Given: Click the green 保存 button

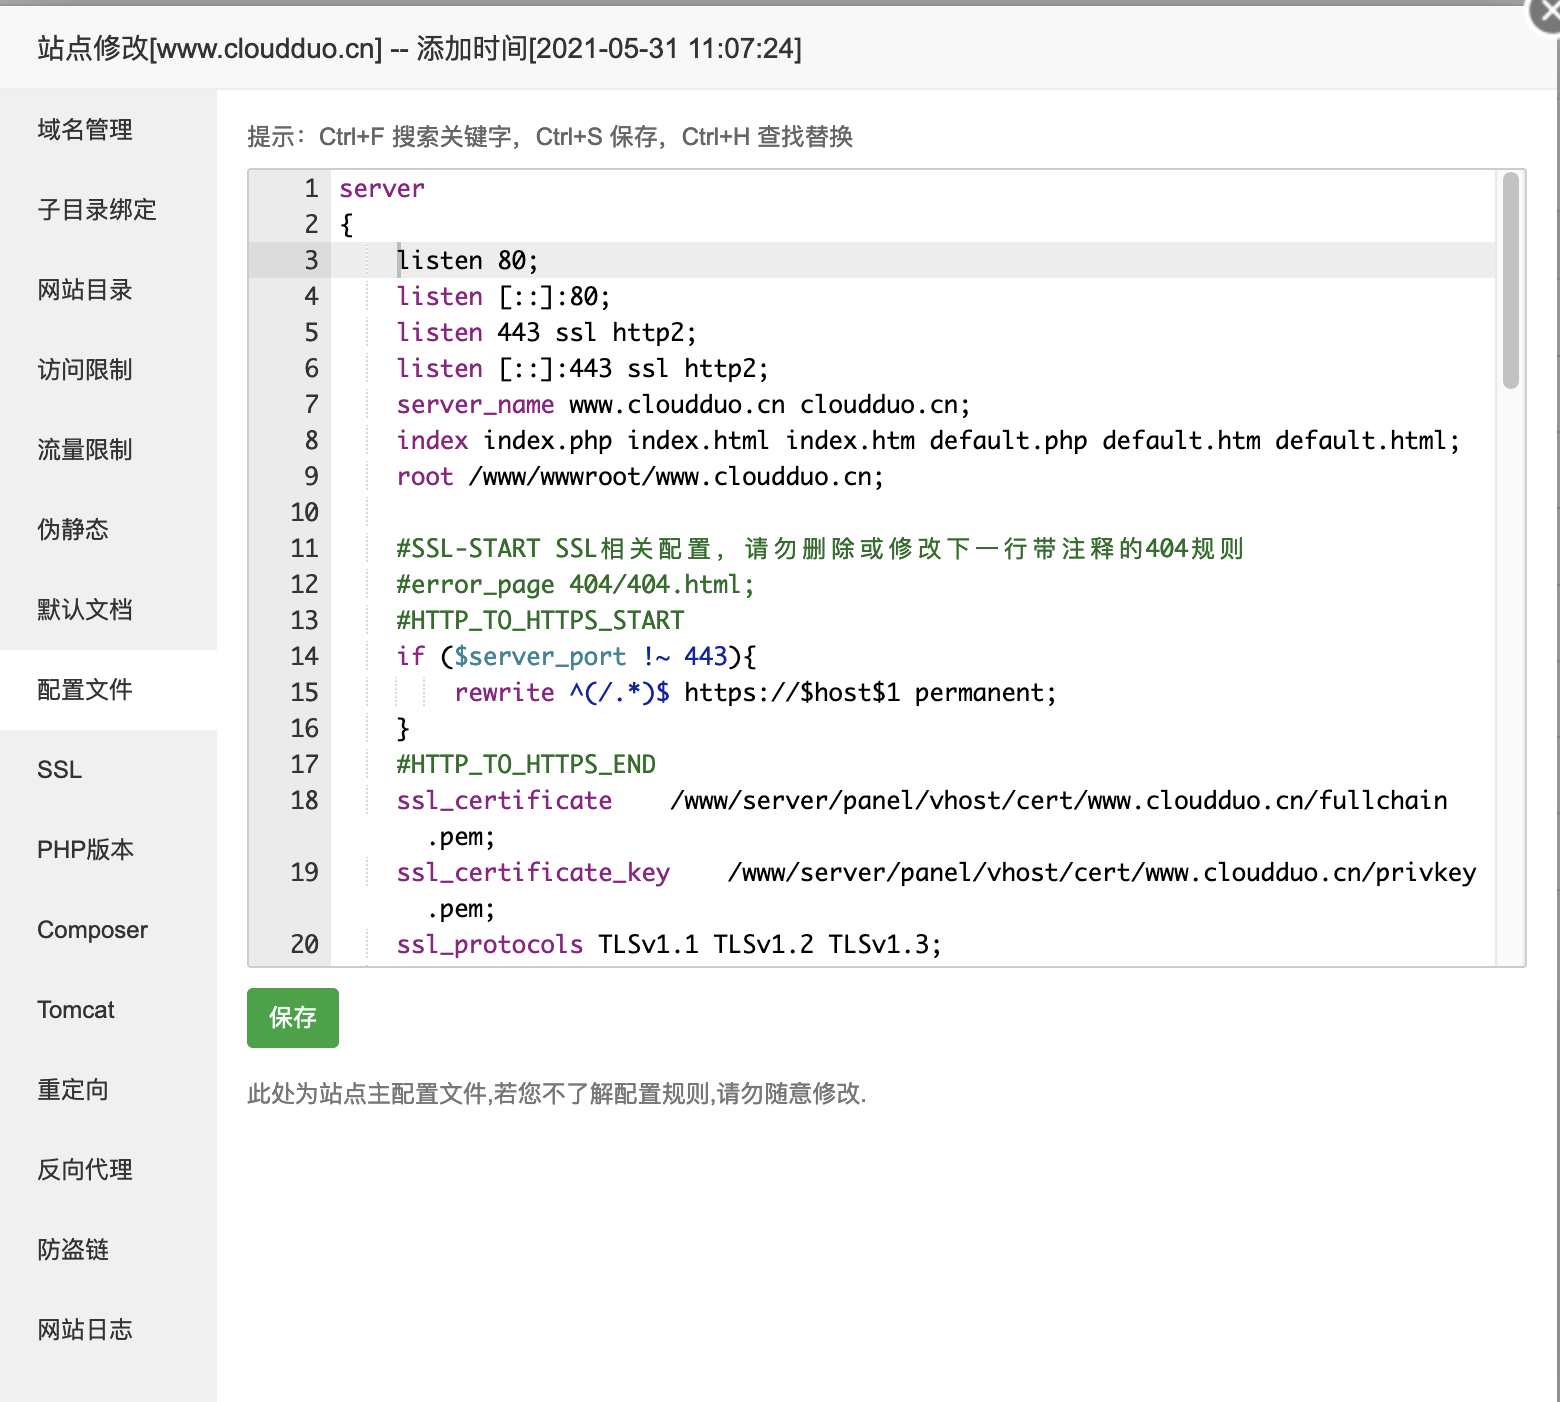Looking at the screenshot, I should coord(293,1018).
